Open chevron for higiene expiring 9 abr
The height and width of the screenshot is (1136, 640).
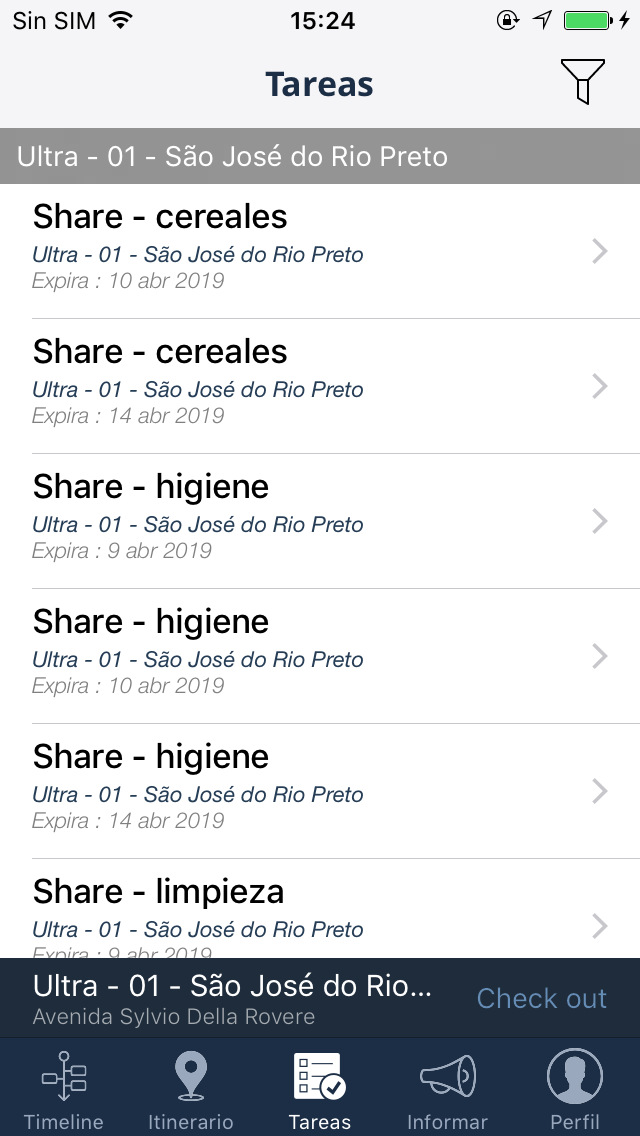(600, 521)
